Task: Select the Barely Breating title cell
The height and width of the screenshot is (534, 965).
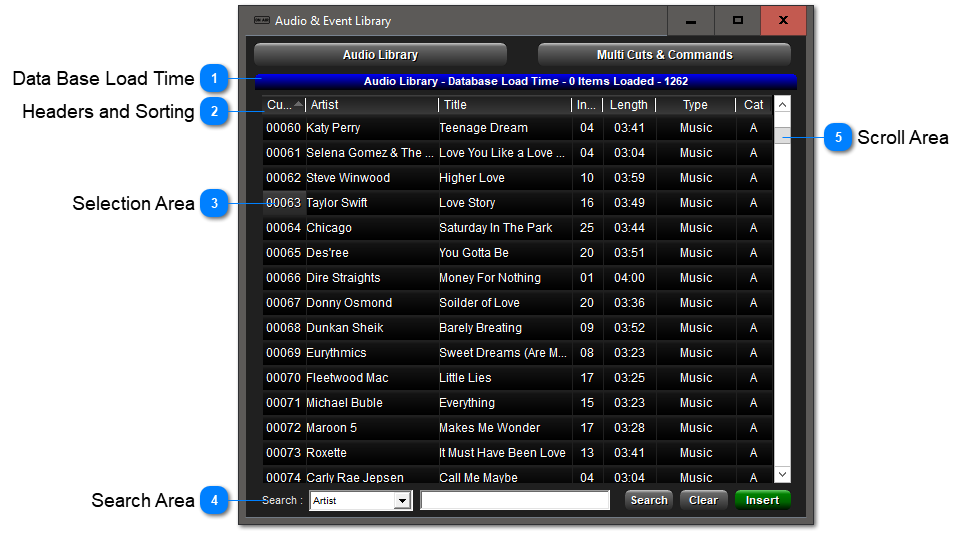Action: [x=505, y=328]
